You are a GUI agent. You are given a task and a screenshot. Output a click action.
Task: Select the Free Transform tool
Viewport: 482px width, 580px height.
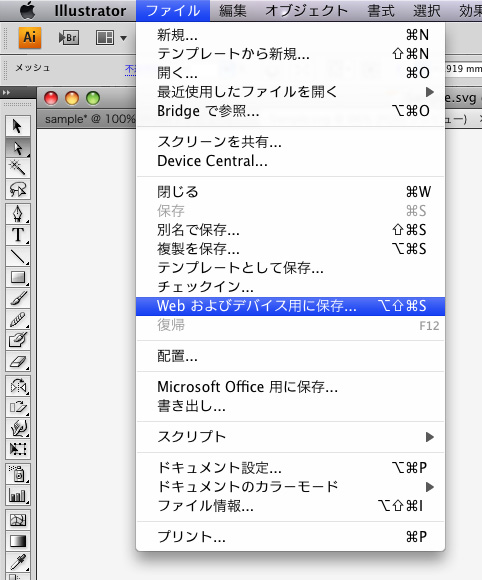(x=17, y=449)
